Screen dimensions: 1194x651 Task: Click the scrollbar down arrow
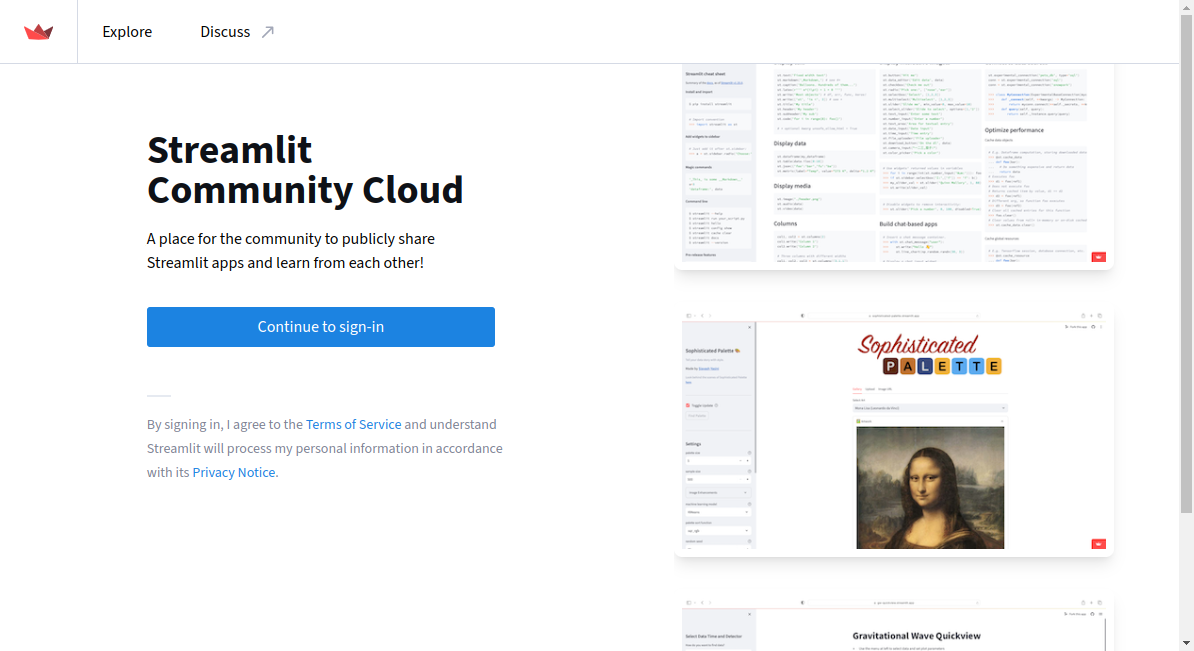tap(1186, 643)
